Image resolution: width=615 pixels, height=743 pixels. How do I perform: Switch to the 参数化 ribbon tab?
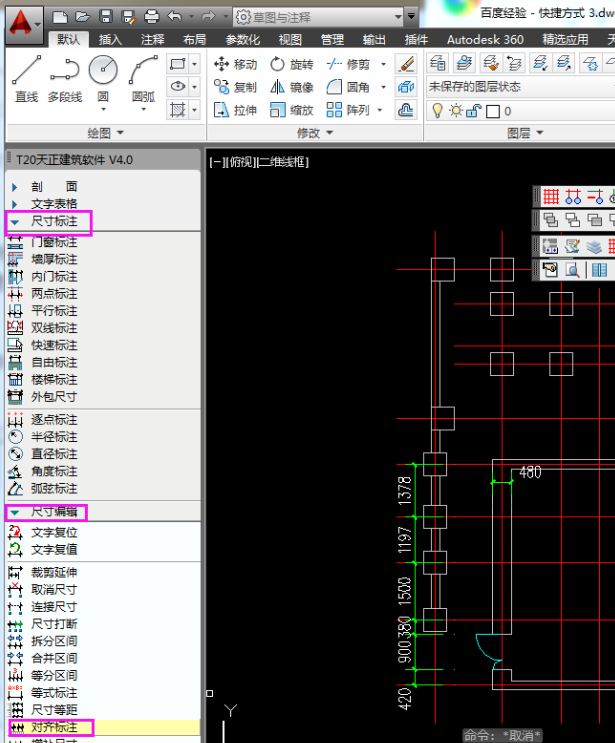coord(243,40)
